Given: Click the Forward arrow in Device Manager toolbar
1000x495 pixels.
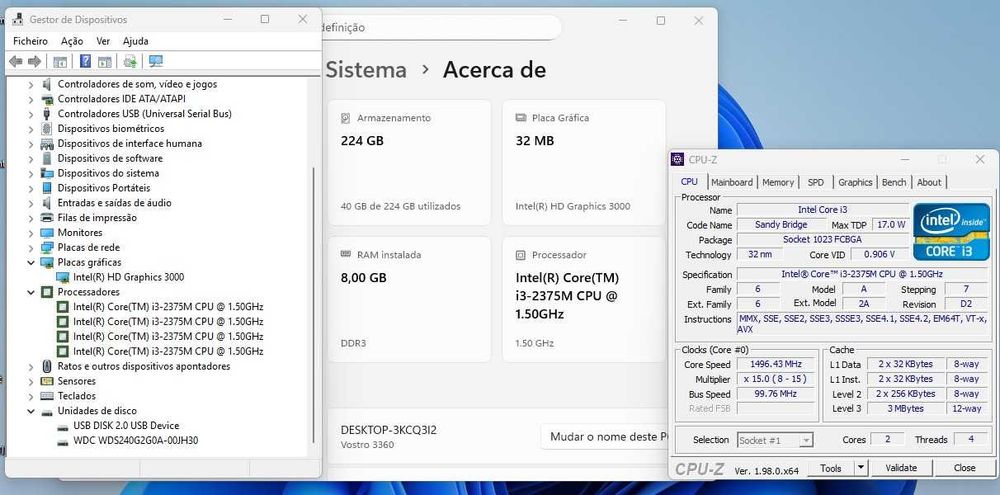Looking at the screenshot, I should tap(34, 61).
